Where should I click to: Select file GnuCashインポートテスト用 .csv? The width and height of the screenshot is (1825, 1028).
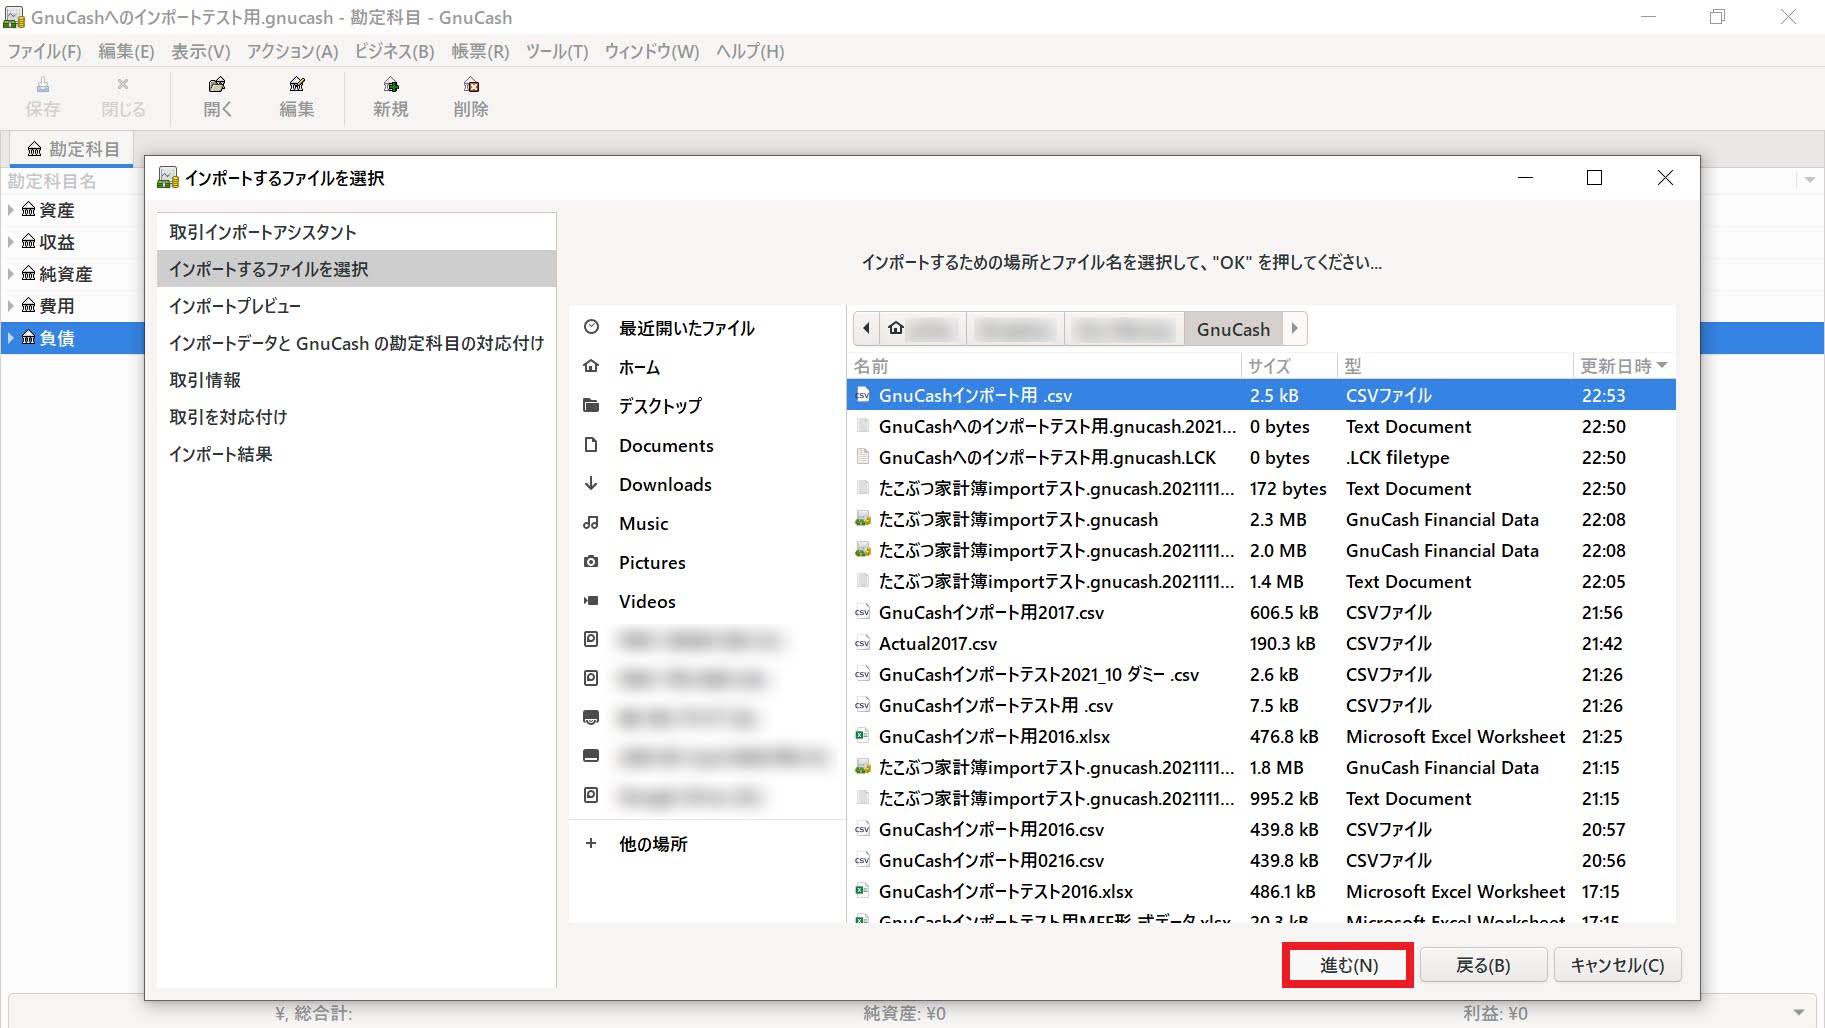click(1261, 705)
